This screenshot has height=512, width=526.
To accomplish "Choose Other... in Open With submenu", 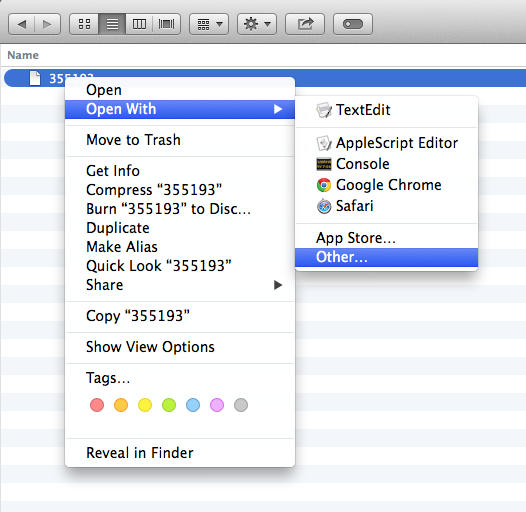I will click(386, 257).
